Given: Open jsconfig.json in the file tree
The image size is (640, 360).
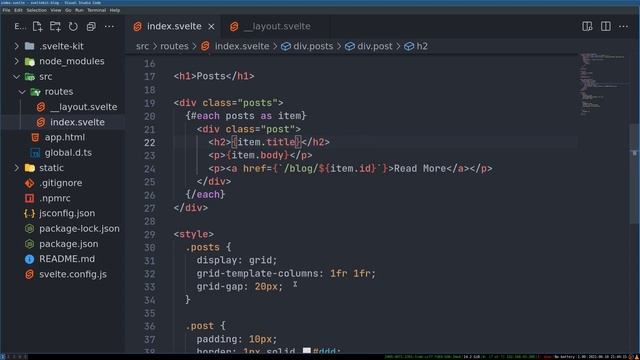Looking at the screenshot, I should pyautogui.click(x=67, y=213).
